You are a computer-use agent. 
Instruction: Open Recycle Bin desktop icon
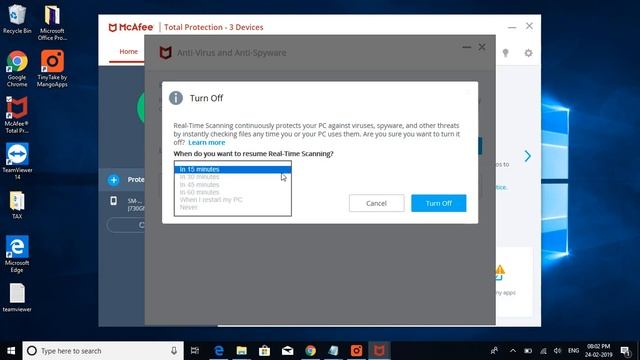(17, 19)
